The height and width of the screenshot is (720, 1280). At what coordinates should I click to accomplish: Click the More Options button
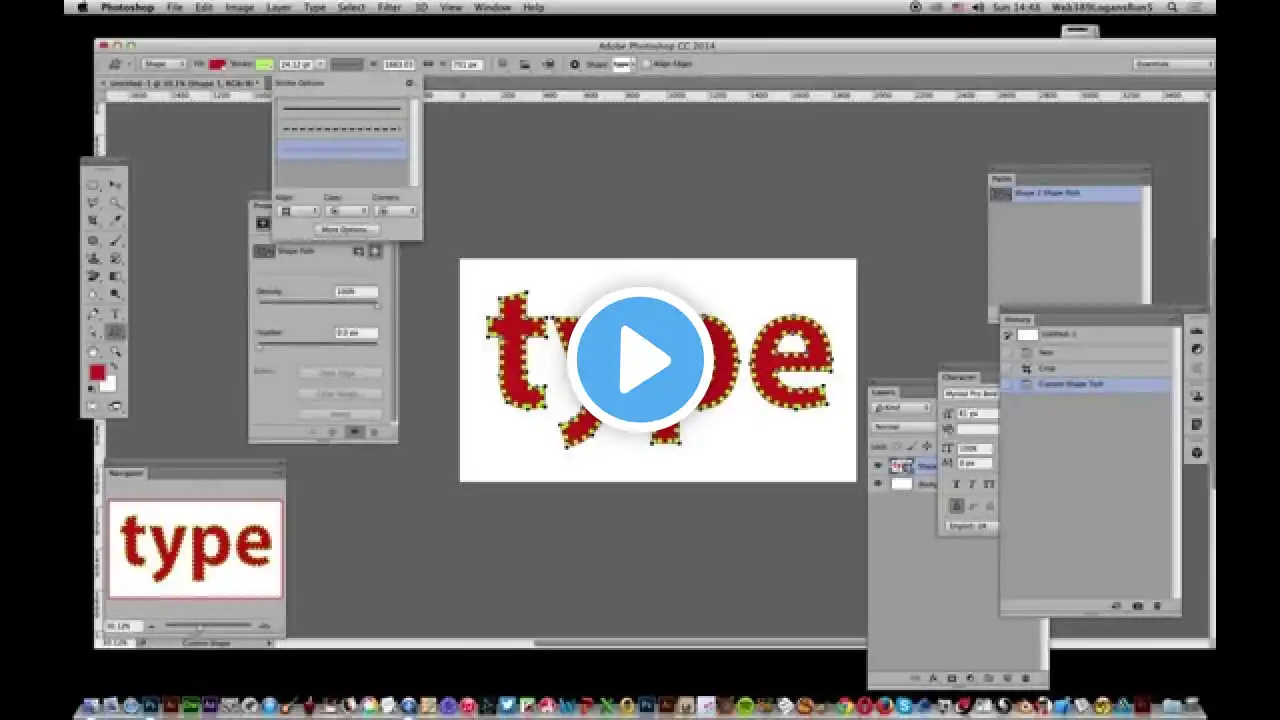[345, 229]
